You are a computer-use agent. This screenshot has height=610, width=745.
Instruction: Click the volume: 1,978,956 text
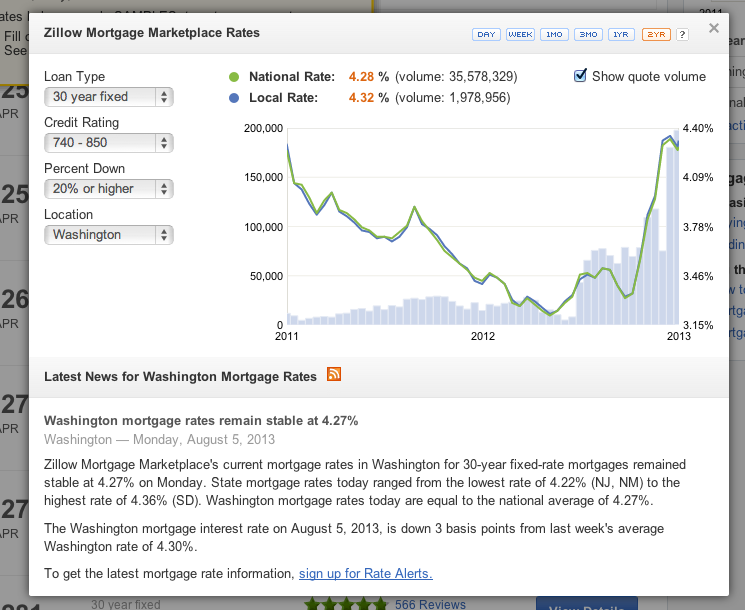point(453,97)
